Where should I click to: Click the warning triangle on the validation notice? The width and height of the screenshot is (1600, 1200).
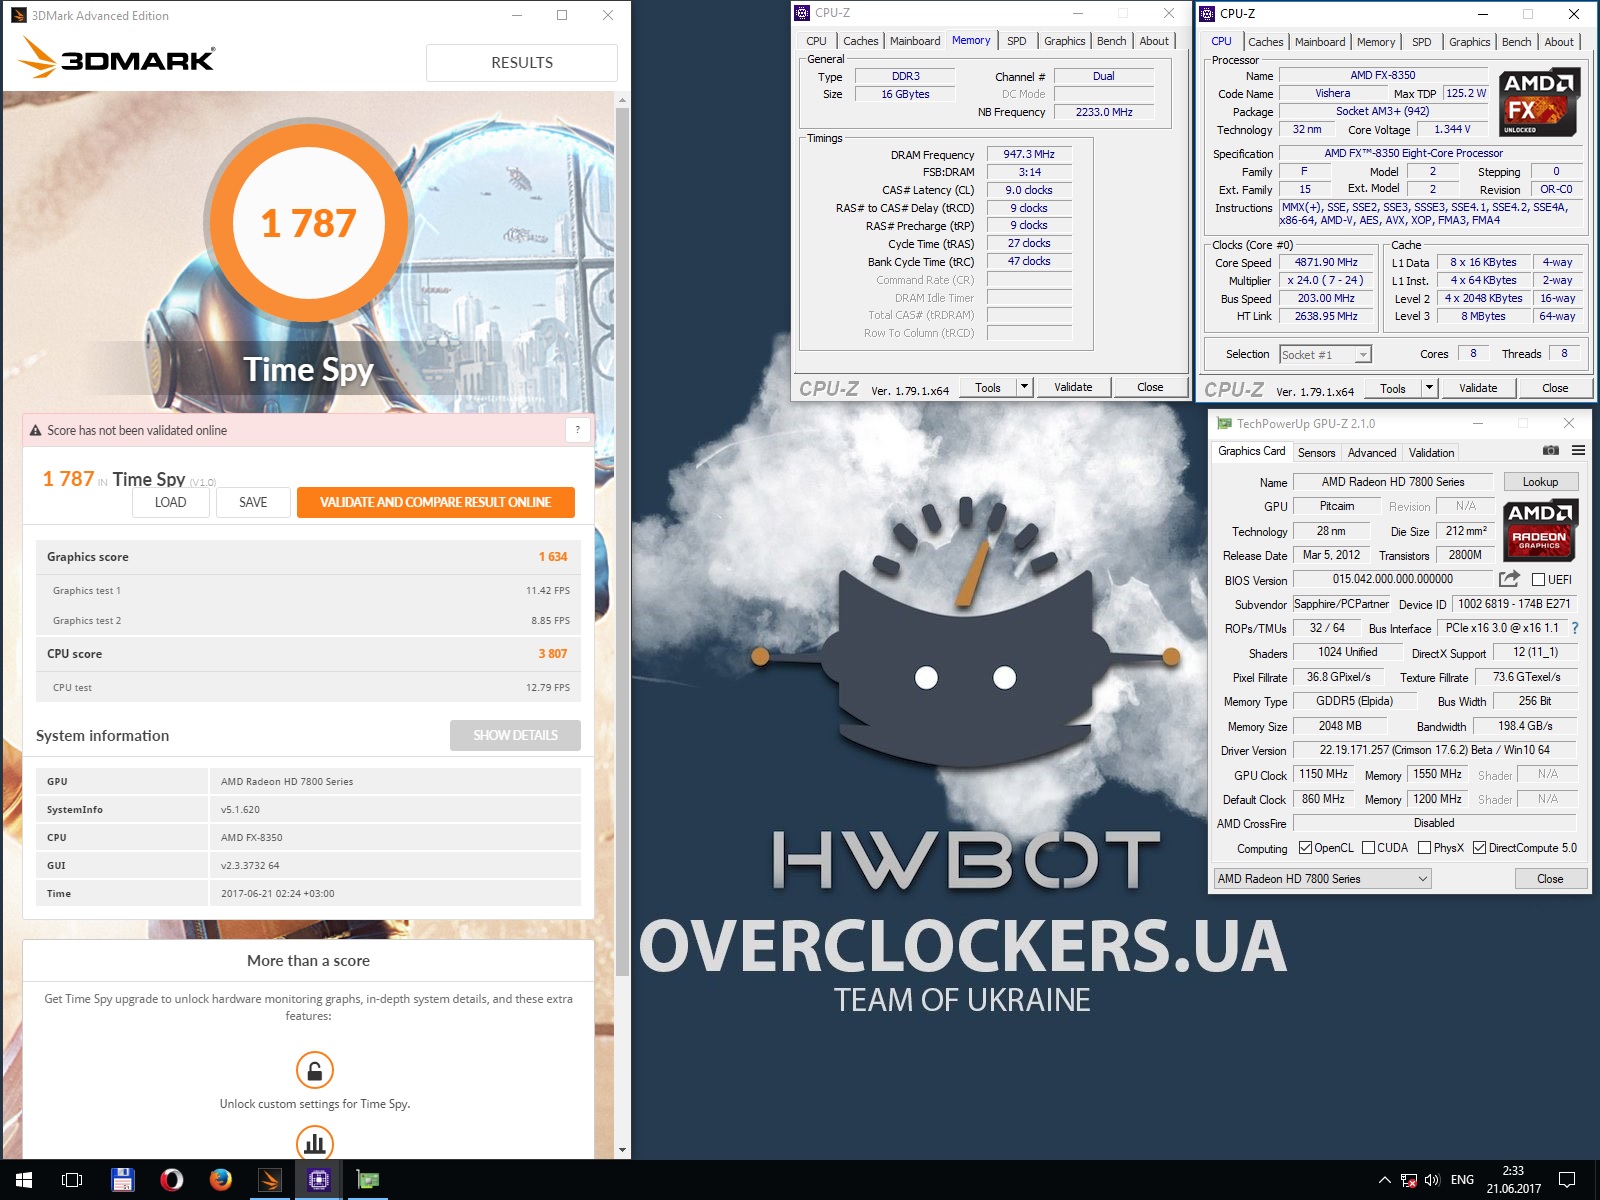click(x=36, y=430)
